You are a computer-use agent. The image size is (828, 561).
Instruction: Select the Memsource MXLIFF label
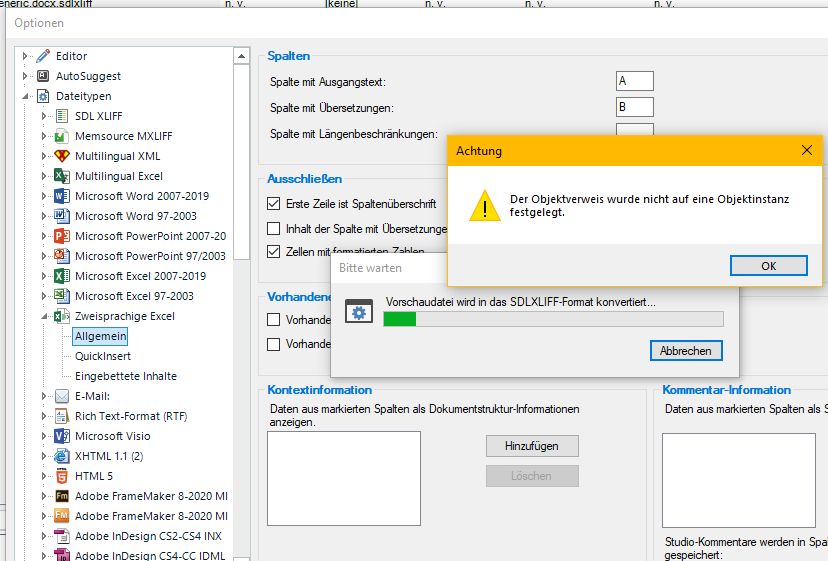[x=124, y=136]
